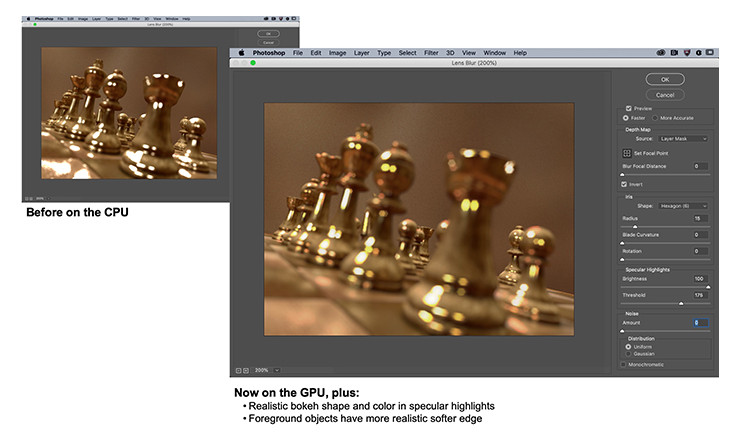Click the rightmost menu bar status icon

708,52
